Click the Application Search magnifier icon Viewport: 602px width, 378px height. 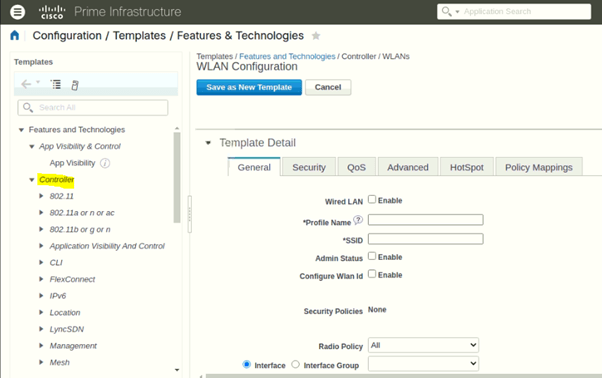447,11
